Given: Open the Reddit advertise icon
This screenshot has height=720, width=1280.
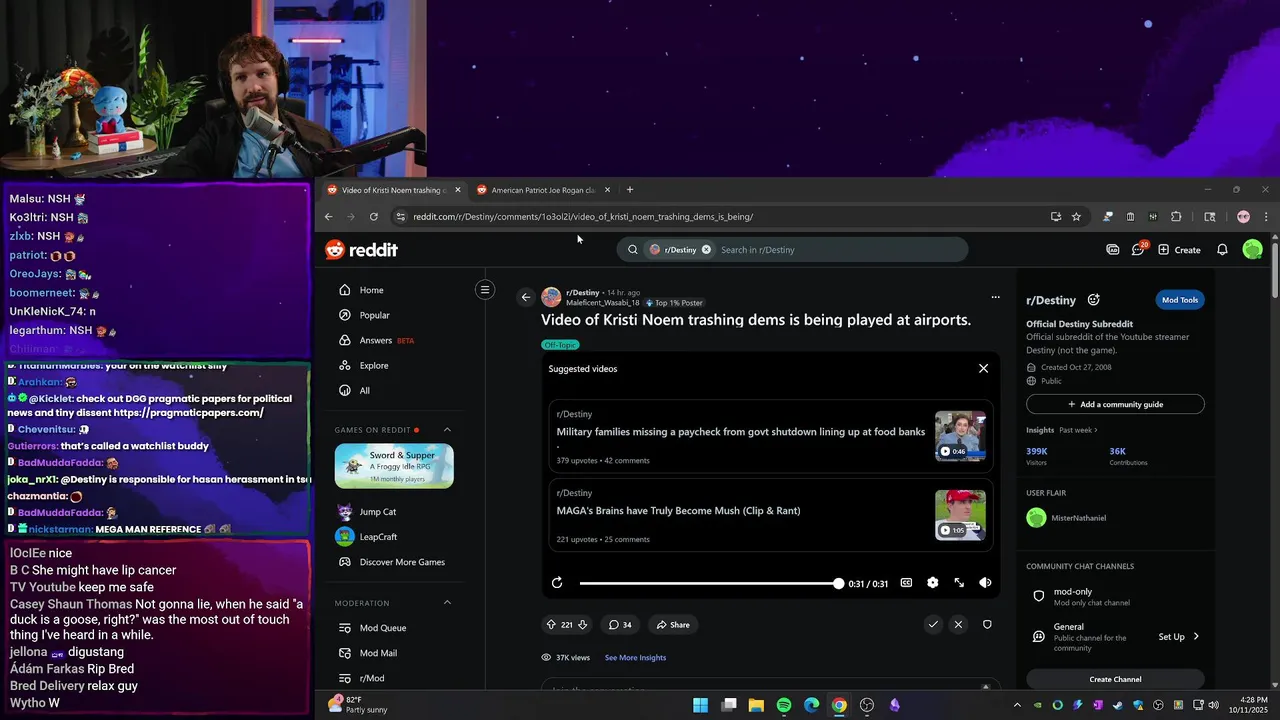Looking at the screenshot, I should point(1113,250).
